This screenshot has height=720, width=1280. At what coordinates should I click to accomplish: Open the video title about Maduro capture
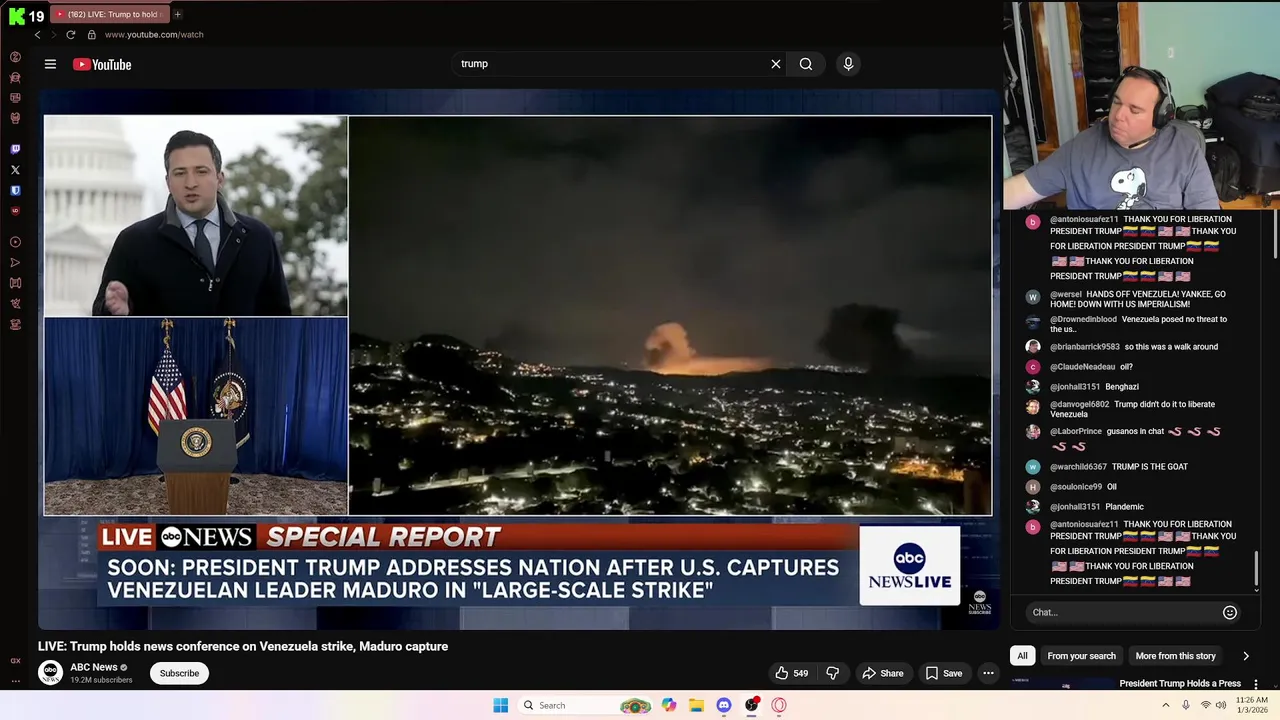(x=243, y=646)
